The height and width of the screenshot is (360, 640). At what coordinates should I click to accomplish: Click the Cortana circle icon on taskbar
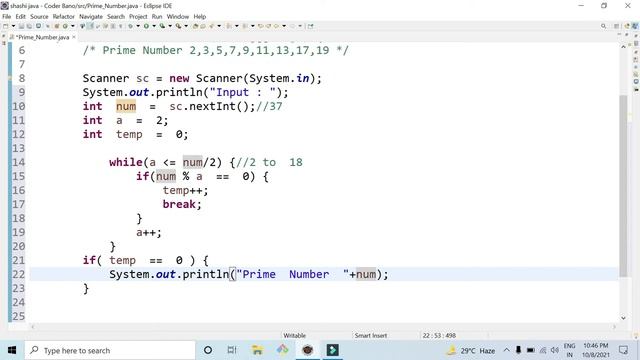[208, 350]
